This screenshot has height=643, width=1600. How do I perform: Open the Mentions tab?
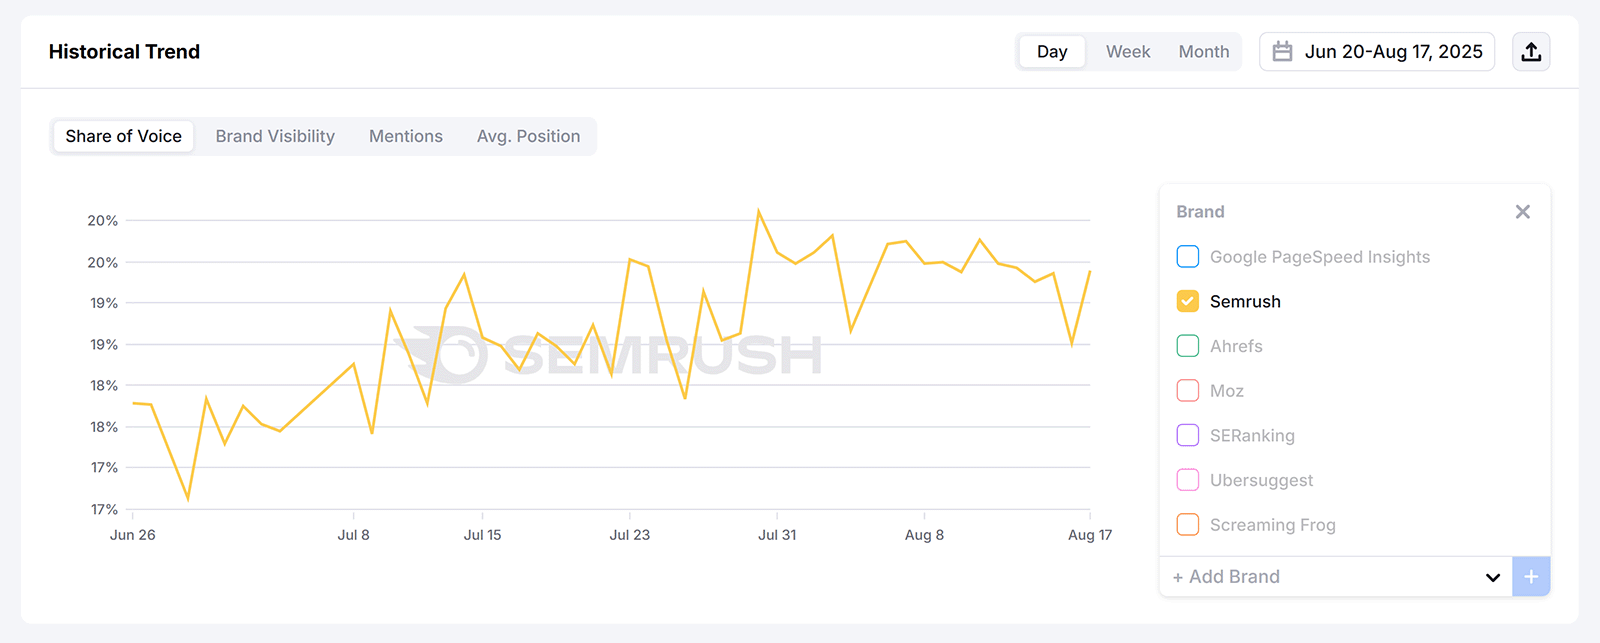[x=405, y=136]
